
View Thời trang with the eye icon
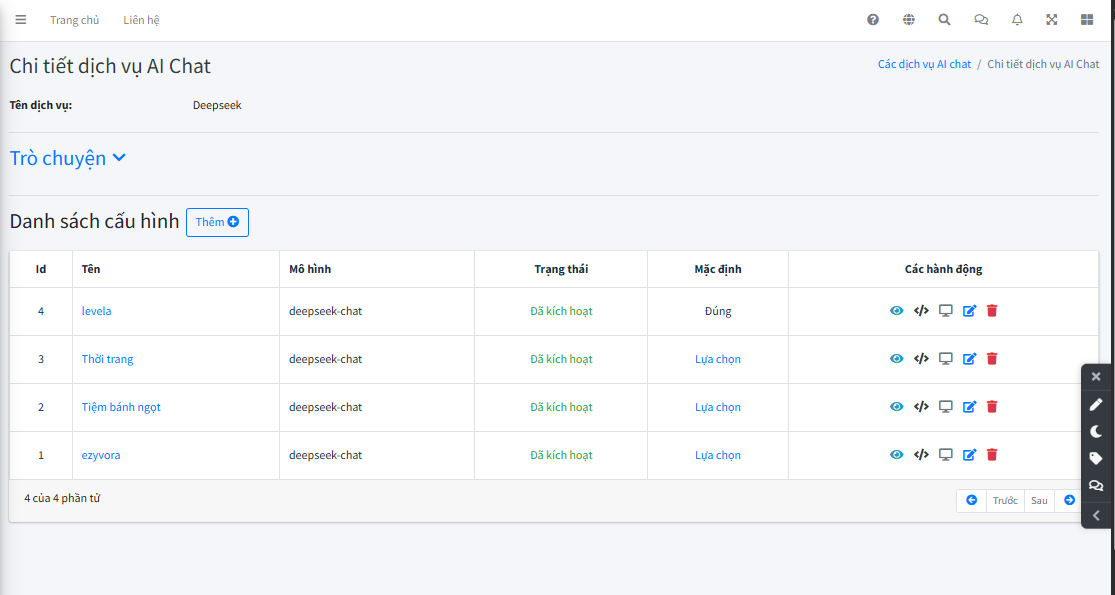[897, 359]
